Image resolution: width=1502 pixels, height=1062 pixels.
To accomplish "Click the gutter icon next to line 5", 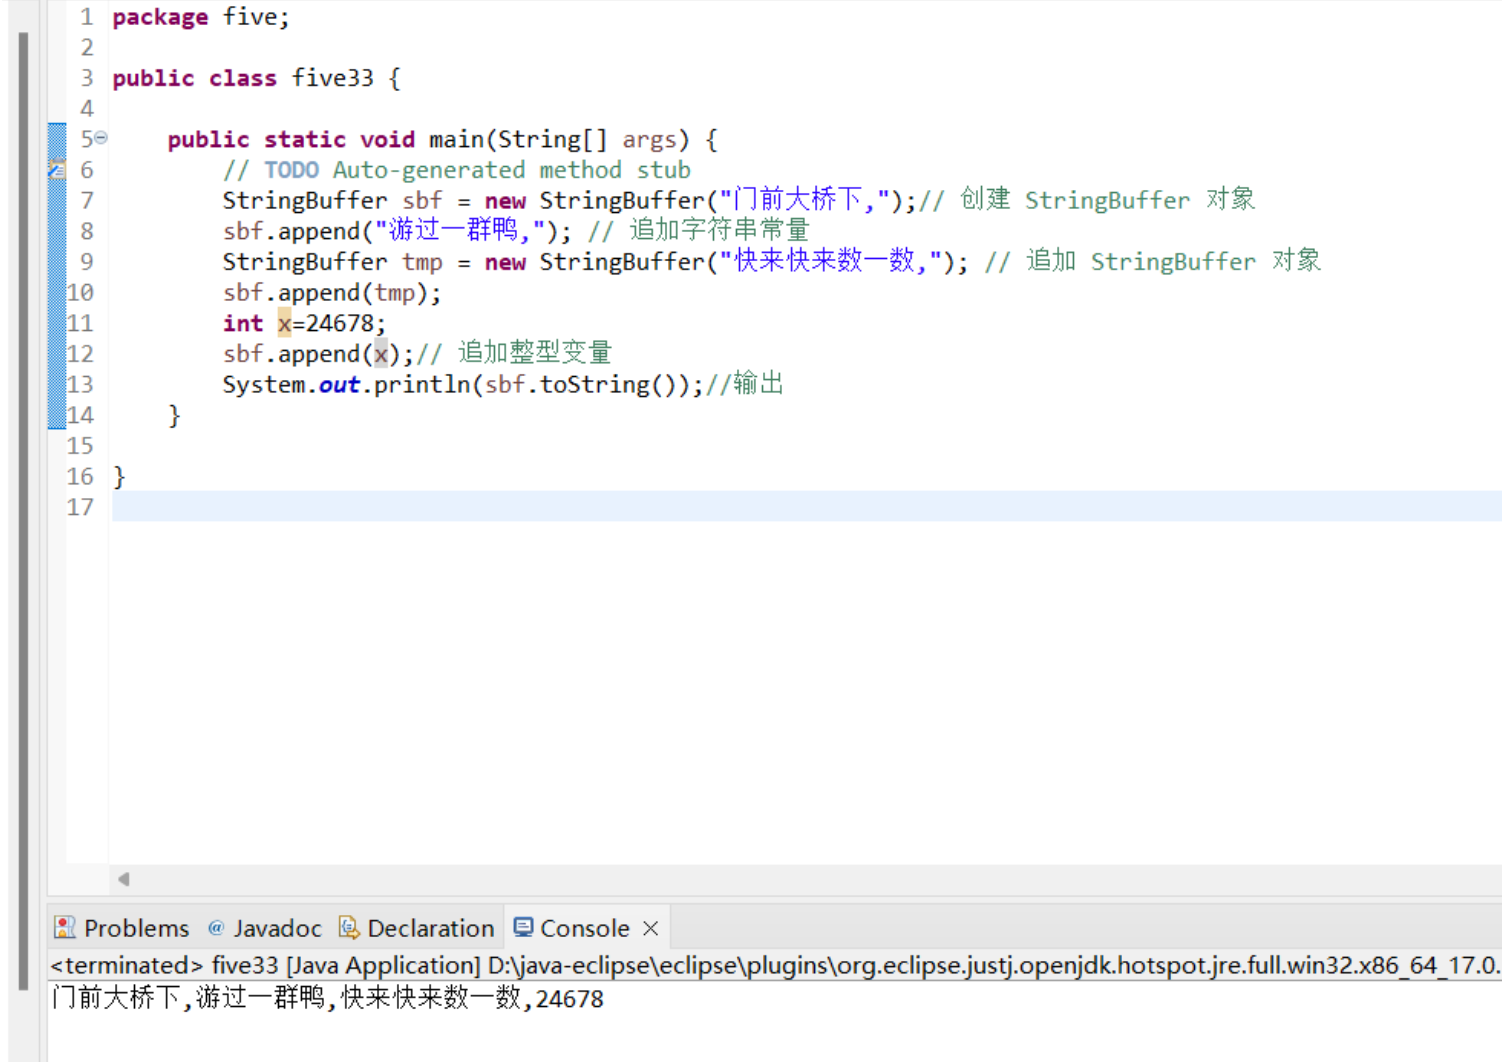I will (x=101, y=136).
